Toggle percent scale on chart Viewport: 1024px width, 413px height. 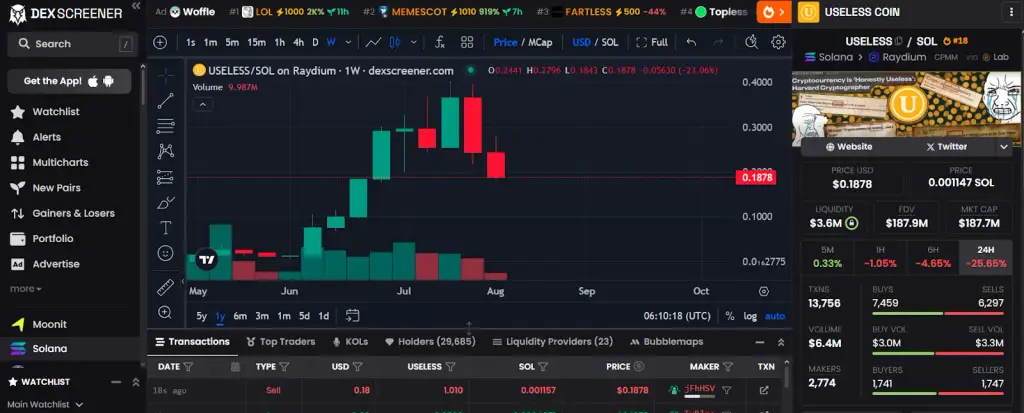(729, 316)
